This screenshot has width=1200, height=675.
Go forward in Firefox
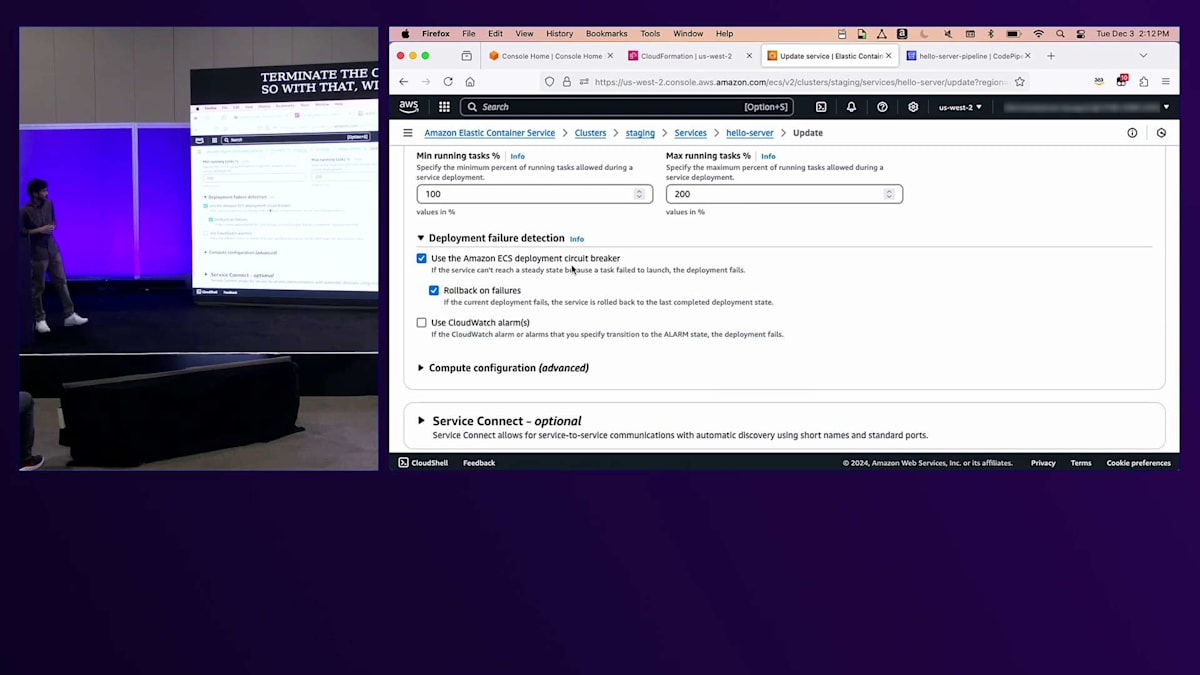[426, 82]
